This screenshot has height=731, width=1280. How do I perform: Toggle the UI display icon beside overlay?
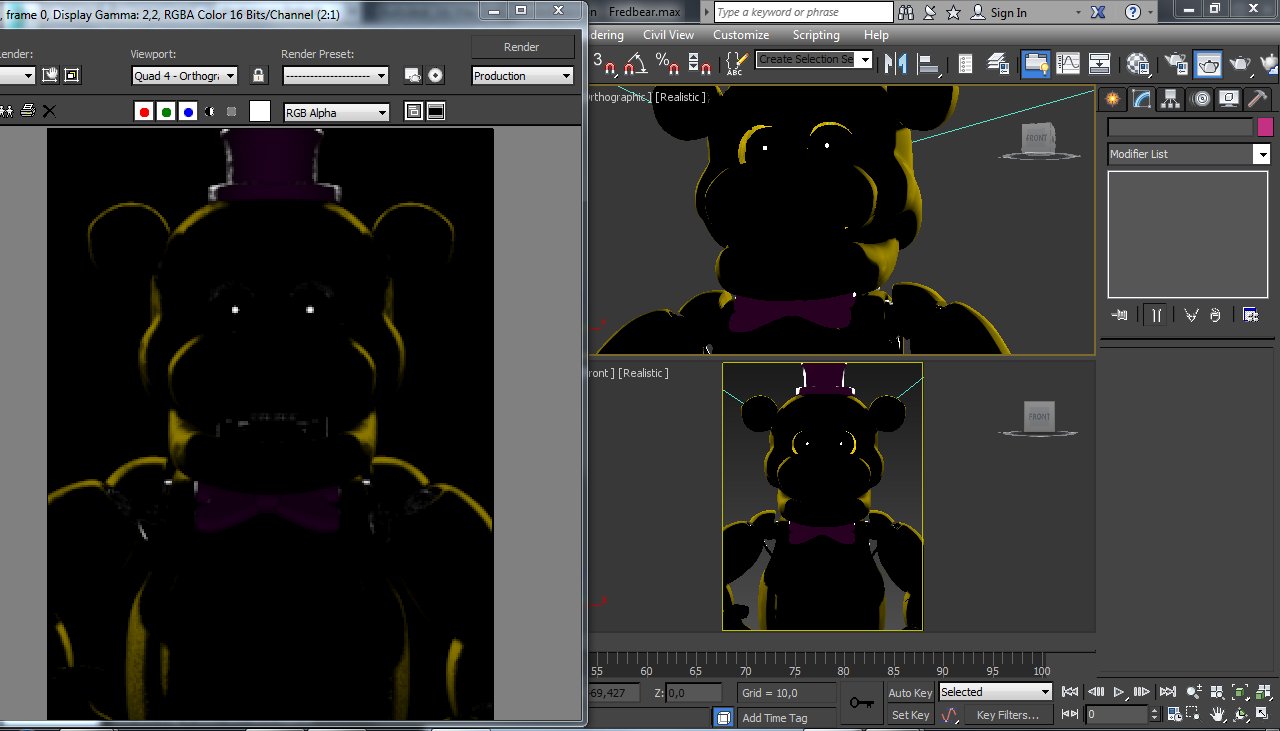pyautogui.click(x=436, y=112)
